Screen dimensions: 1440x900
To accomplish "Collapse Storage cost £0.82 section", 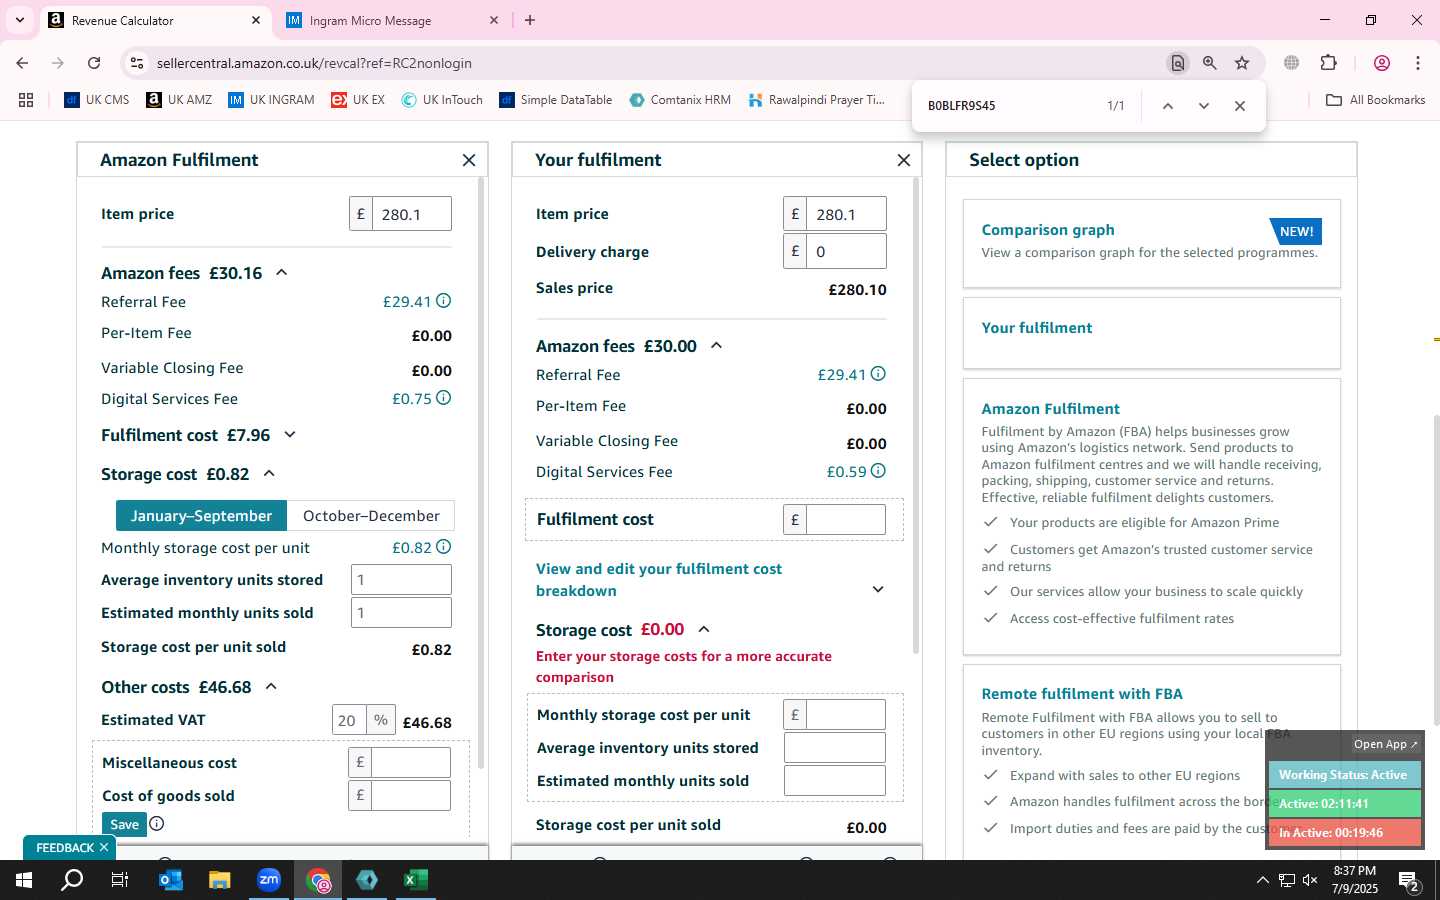I will click(x=269, y=474).
